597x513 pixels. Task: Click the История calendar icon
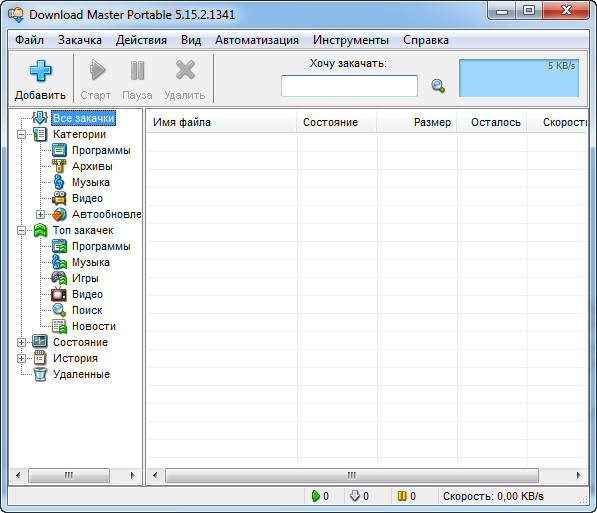[40, 358]
